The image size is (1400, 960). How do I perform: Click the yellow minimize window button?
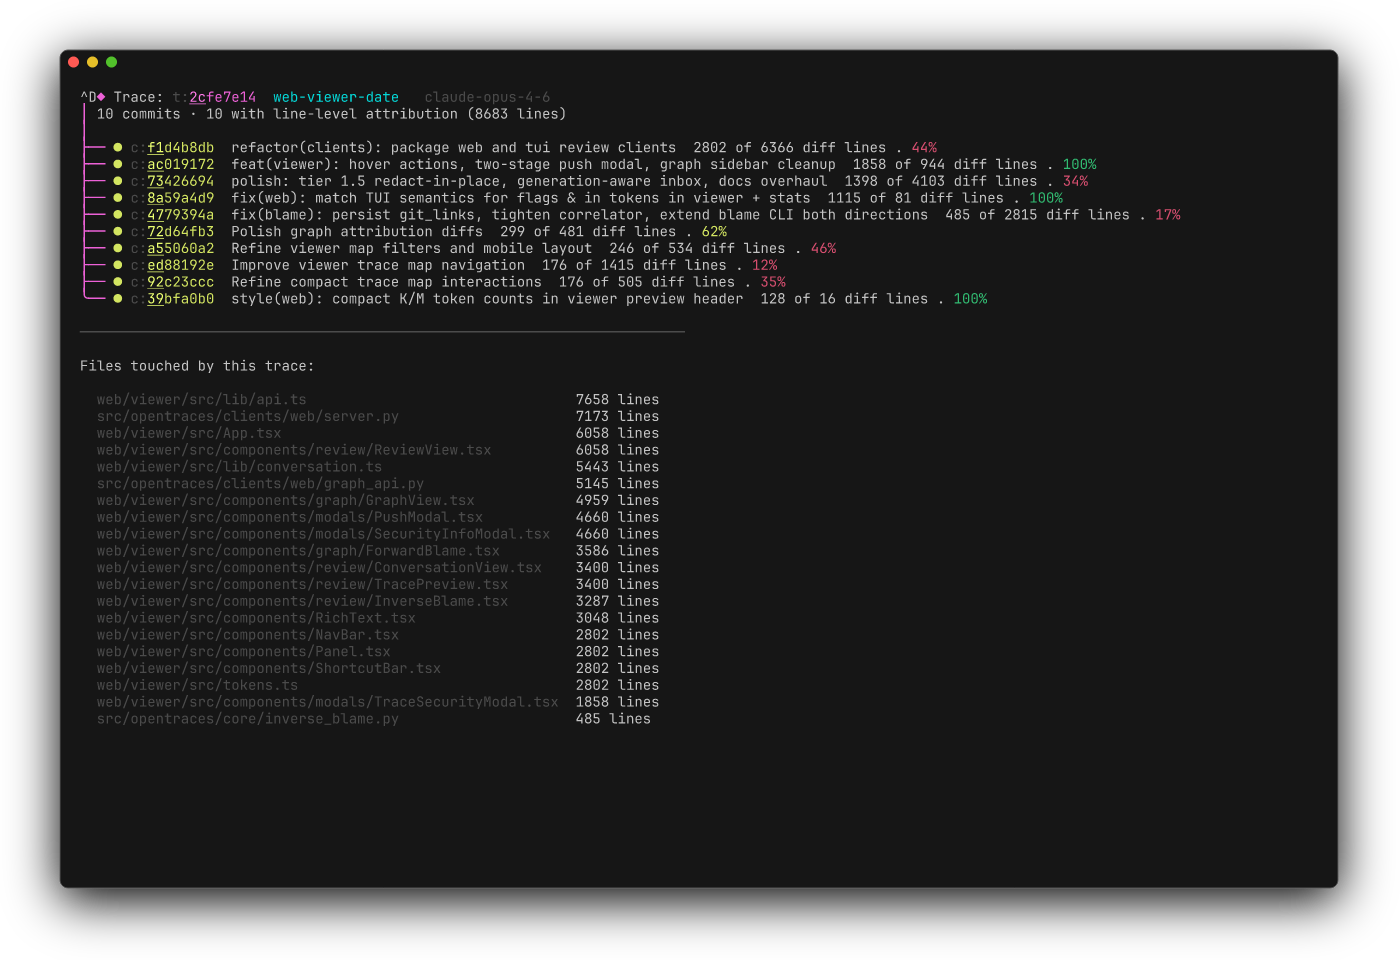point(92,62)
